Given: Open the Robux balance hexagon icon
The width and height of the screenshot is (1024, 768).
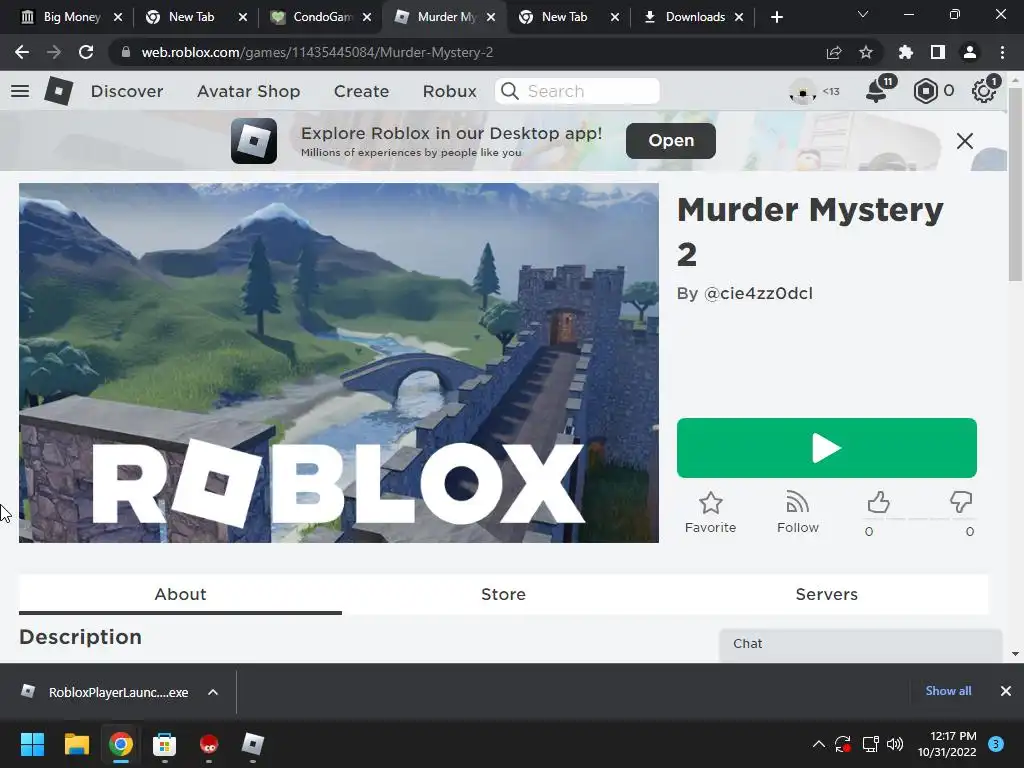Looking at the screenshot, I should pos(925,91).
